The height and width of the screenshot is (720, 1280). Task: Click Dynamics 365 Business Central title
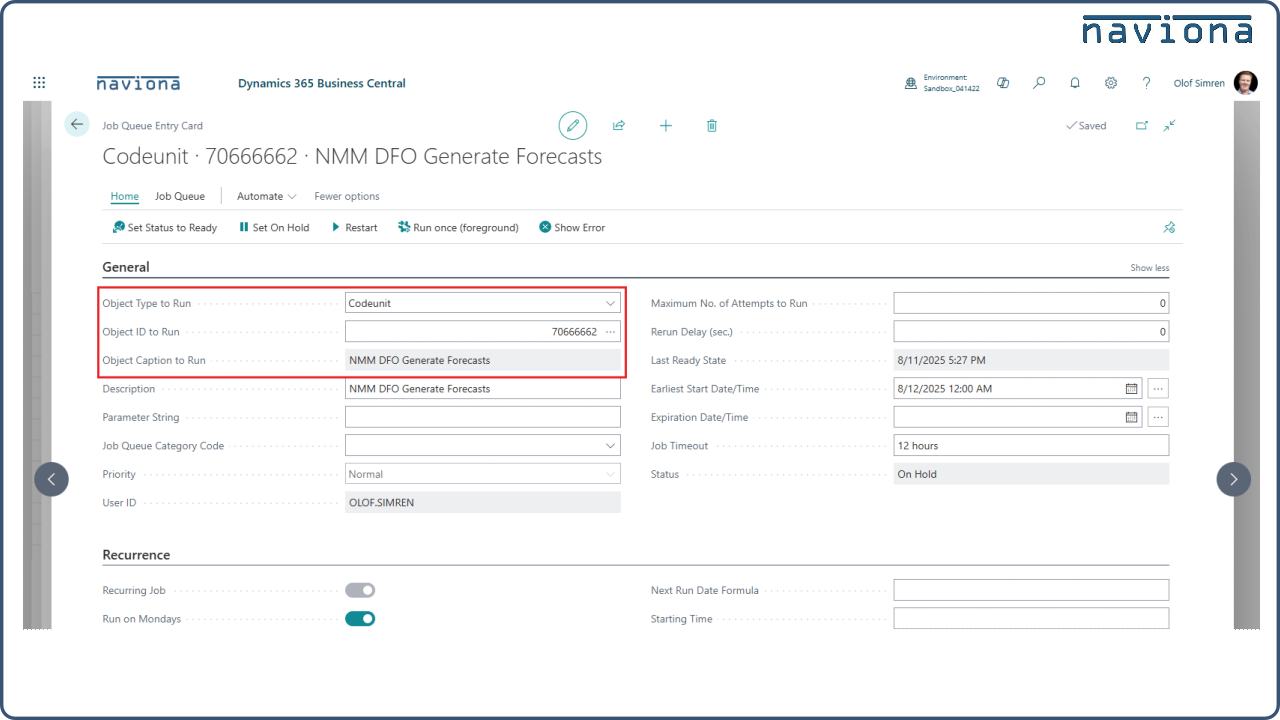coord(322,84)
